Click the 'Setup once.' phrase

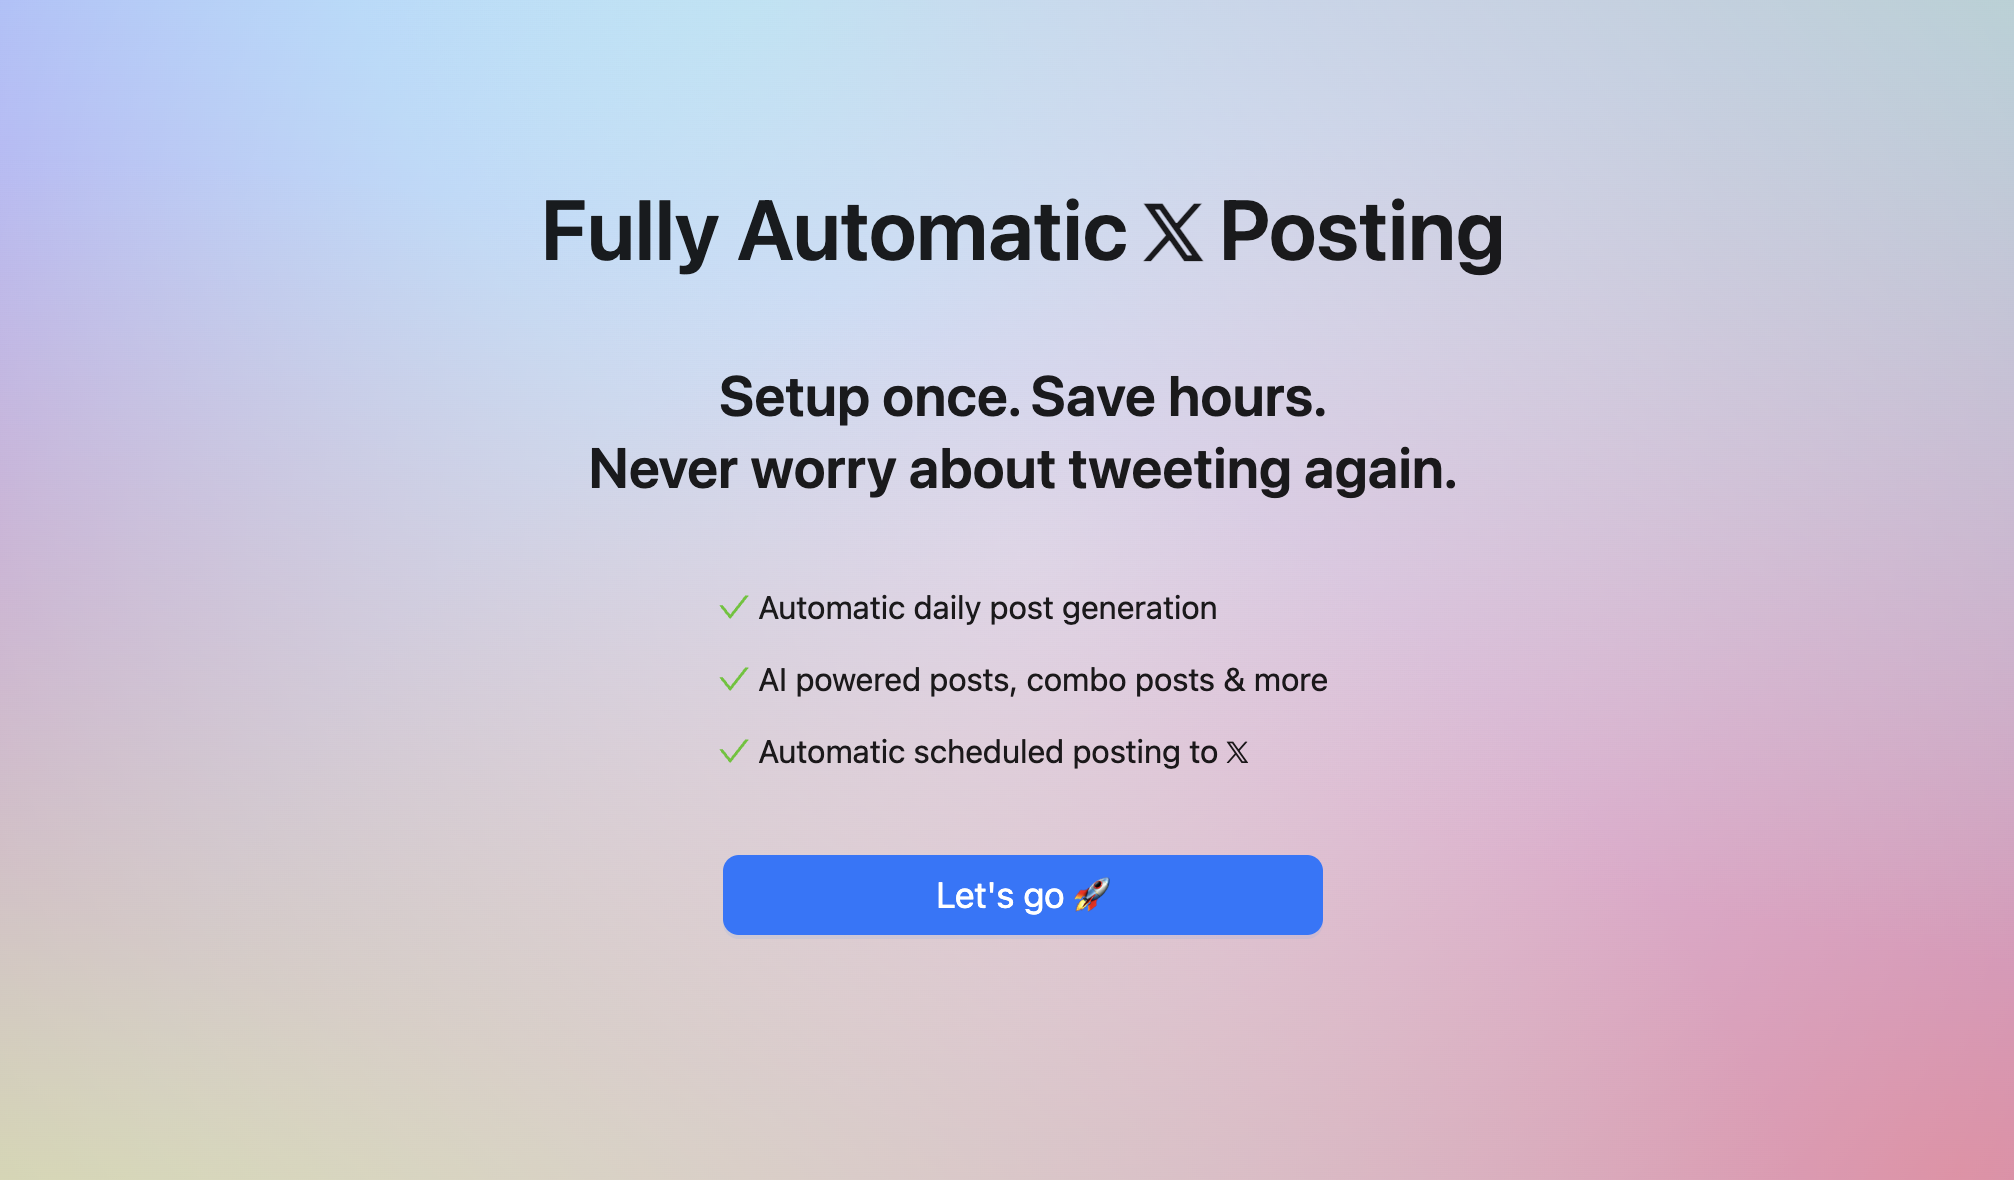point(870,397)
